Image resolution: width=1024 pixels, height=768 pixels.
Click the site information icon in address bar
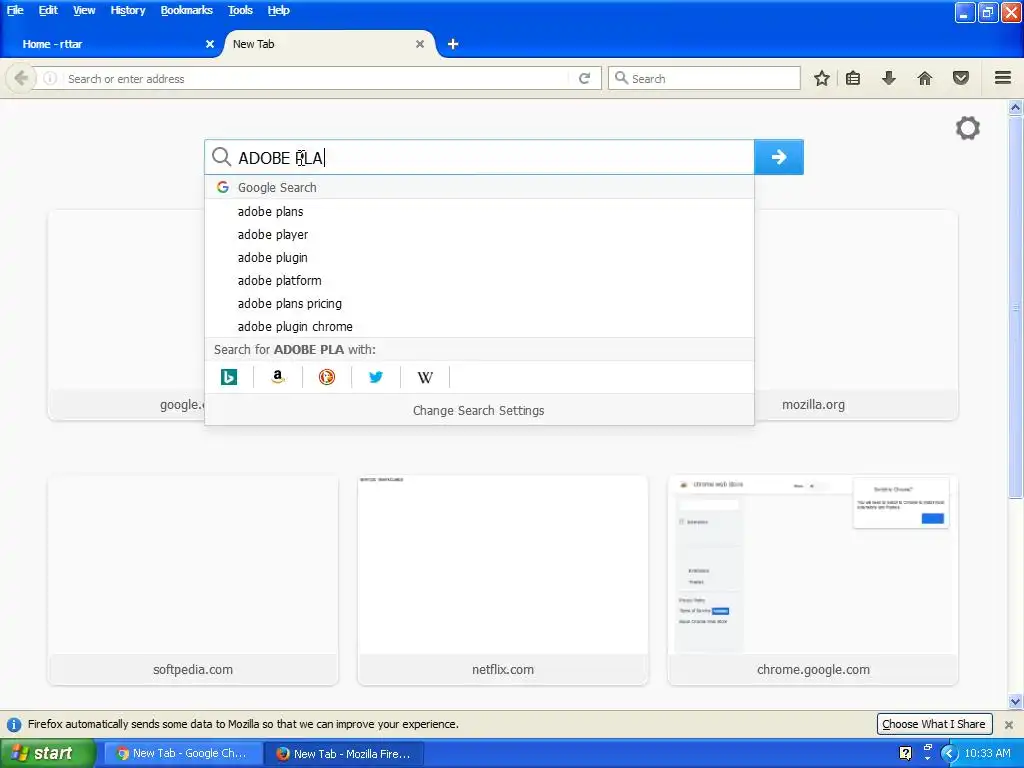(x=50, y=78)
